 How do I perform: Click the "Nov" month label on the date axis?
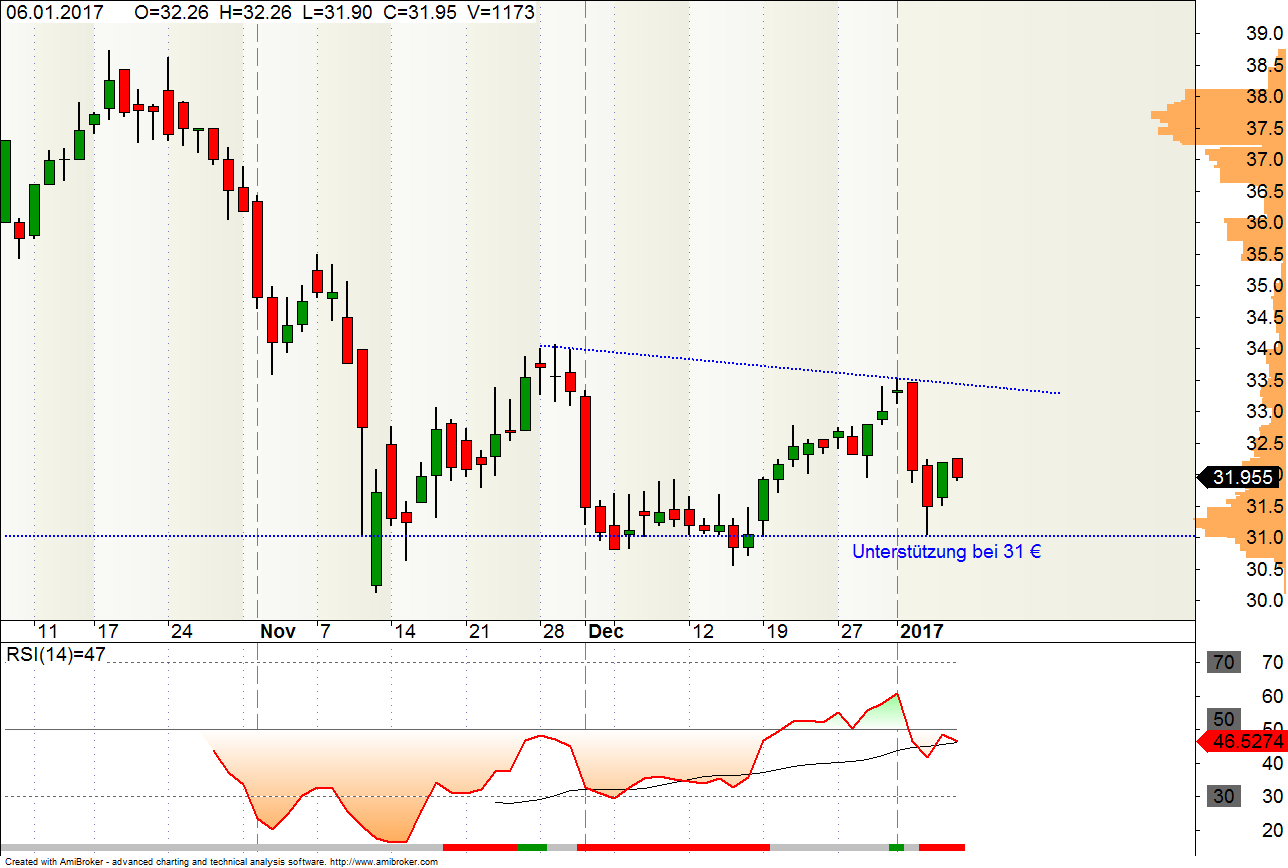(278, 631)
